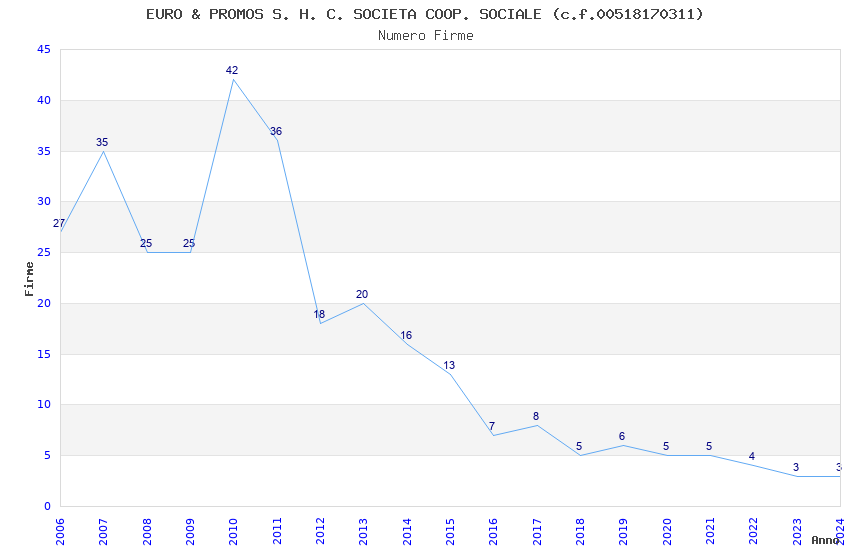Click the x-axis year 2012
The height and width of the screenshot is (550, 850).
coord(320,532)
